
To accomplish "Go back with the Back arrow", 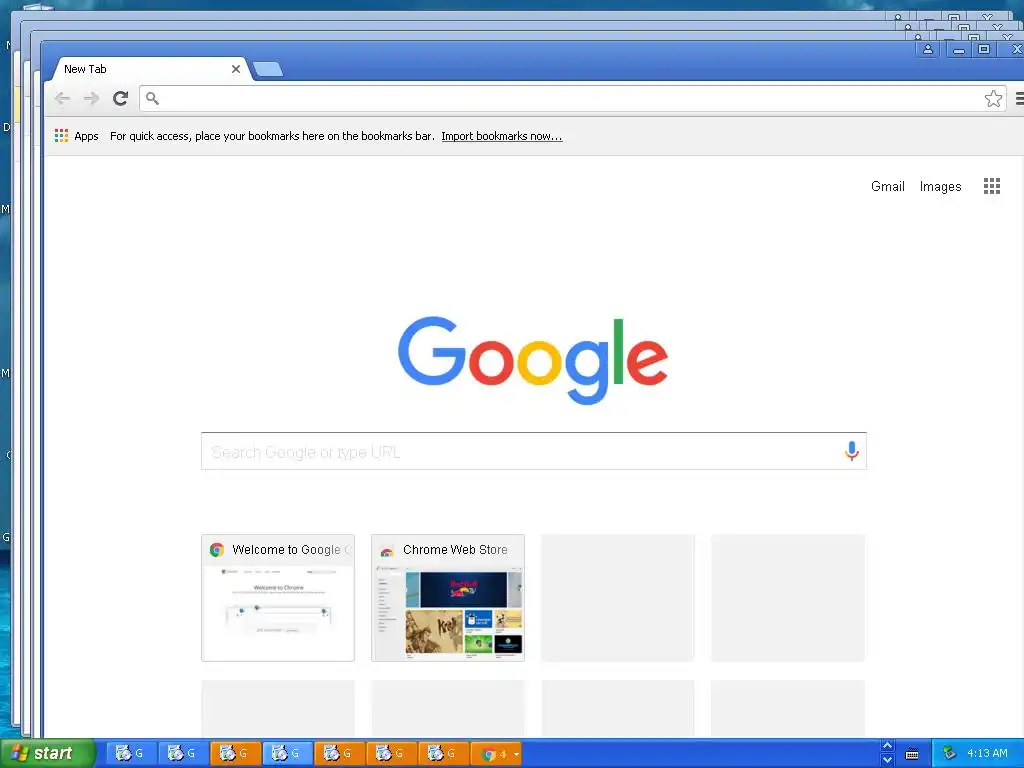I will coord(62,99).
